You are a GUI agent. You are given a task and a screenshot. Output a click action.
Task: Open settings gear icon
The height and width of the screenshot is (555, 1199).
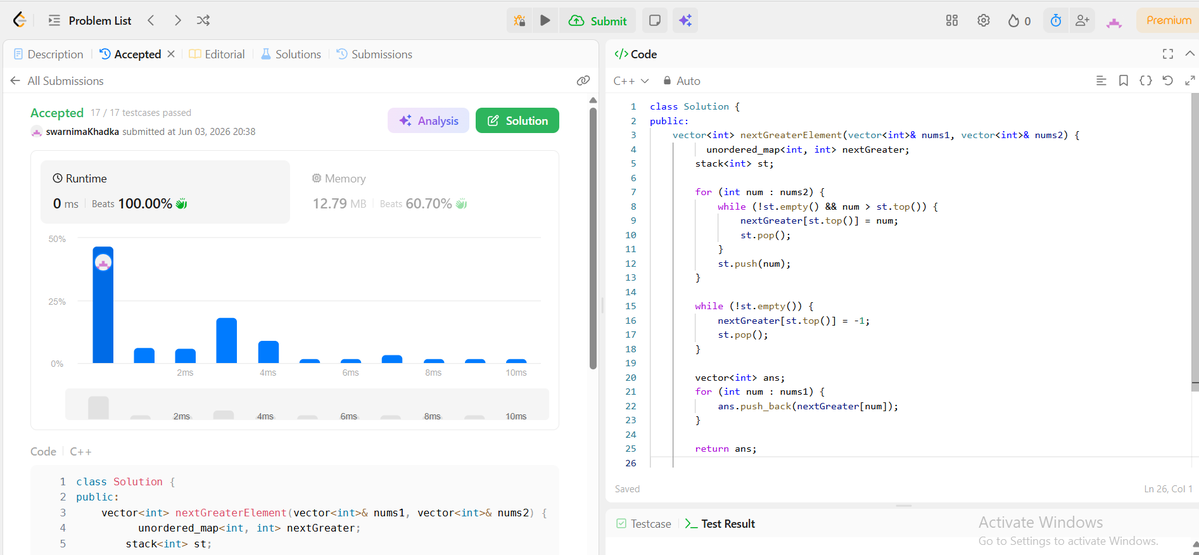[983, 21]
